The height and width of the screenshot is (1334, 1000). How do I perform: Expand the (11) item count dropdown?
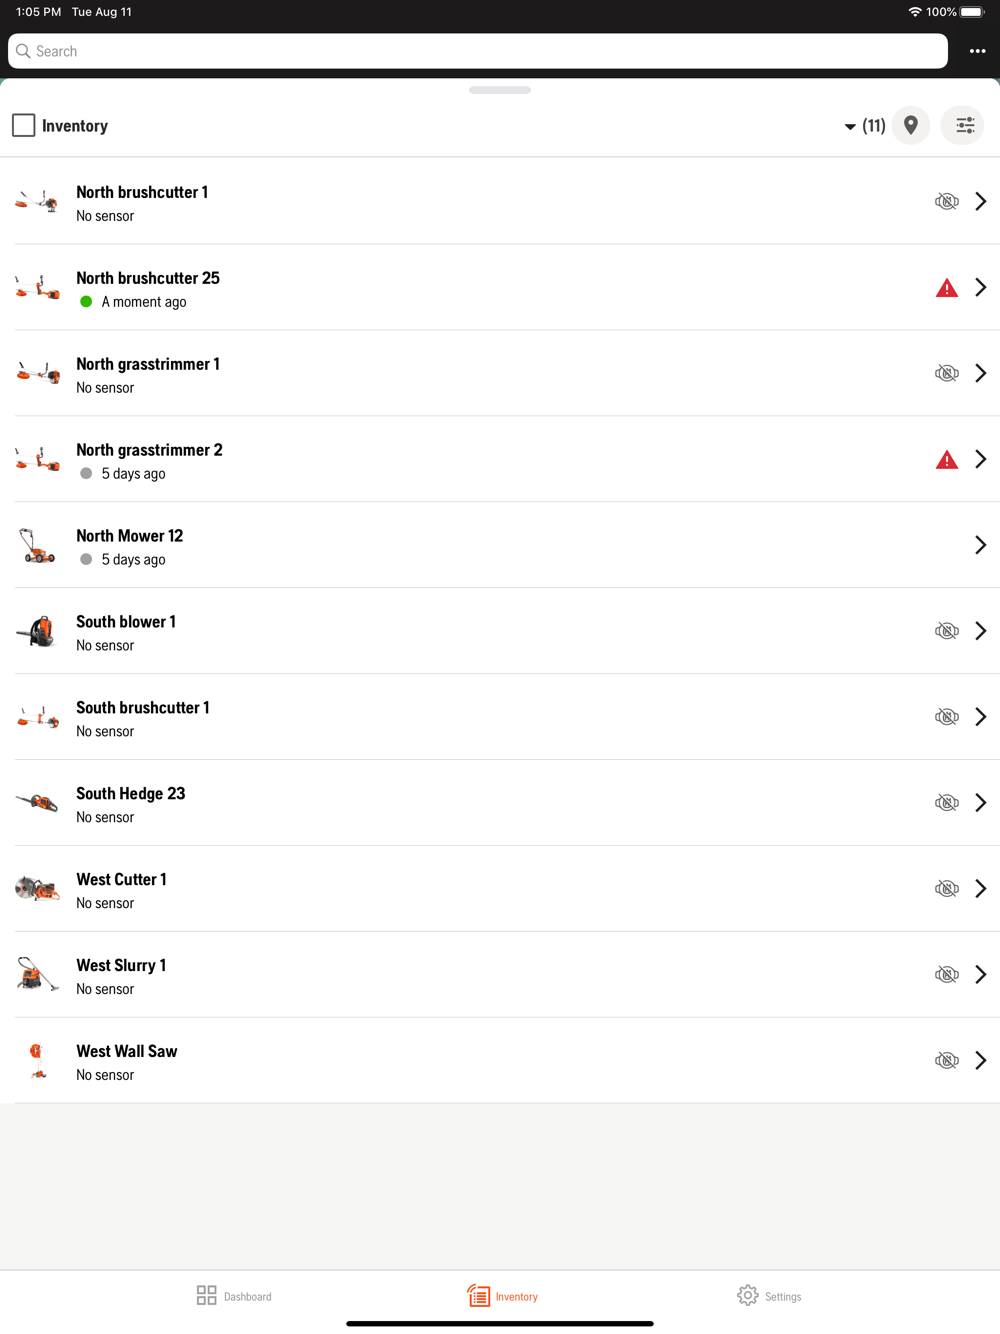pyautogui.click(x=864, y=126)
